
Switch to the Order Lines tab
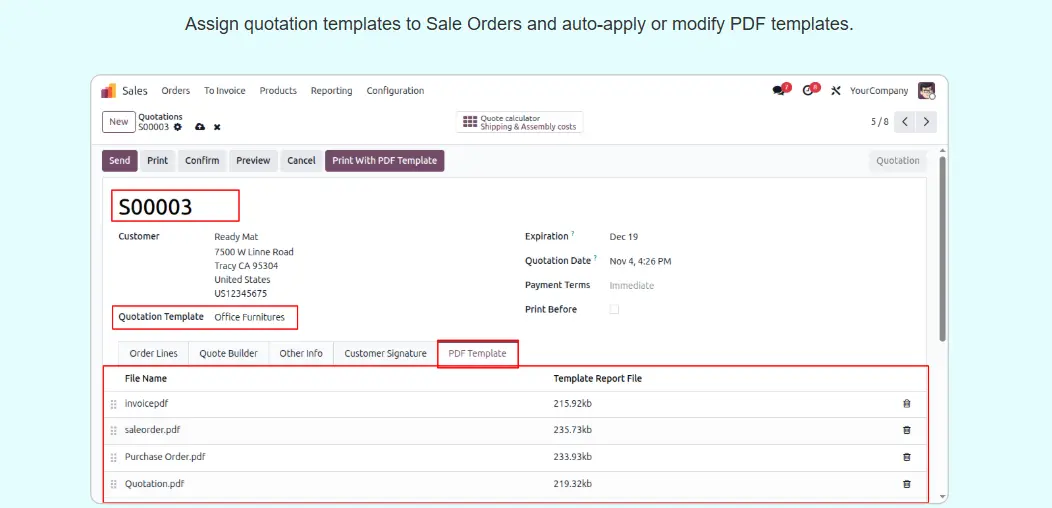153,354
